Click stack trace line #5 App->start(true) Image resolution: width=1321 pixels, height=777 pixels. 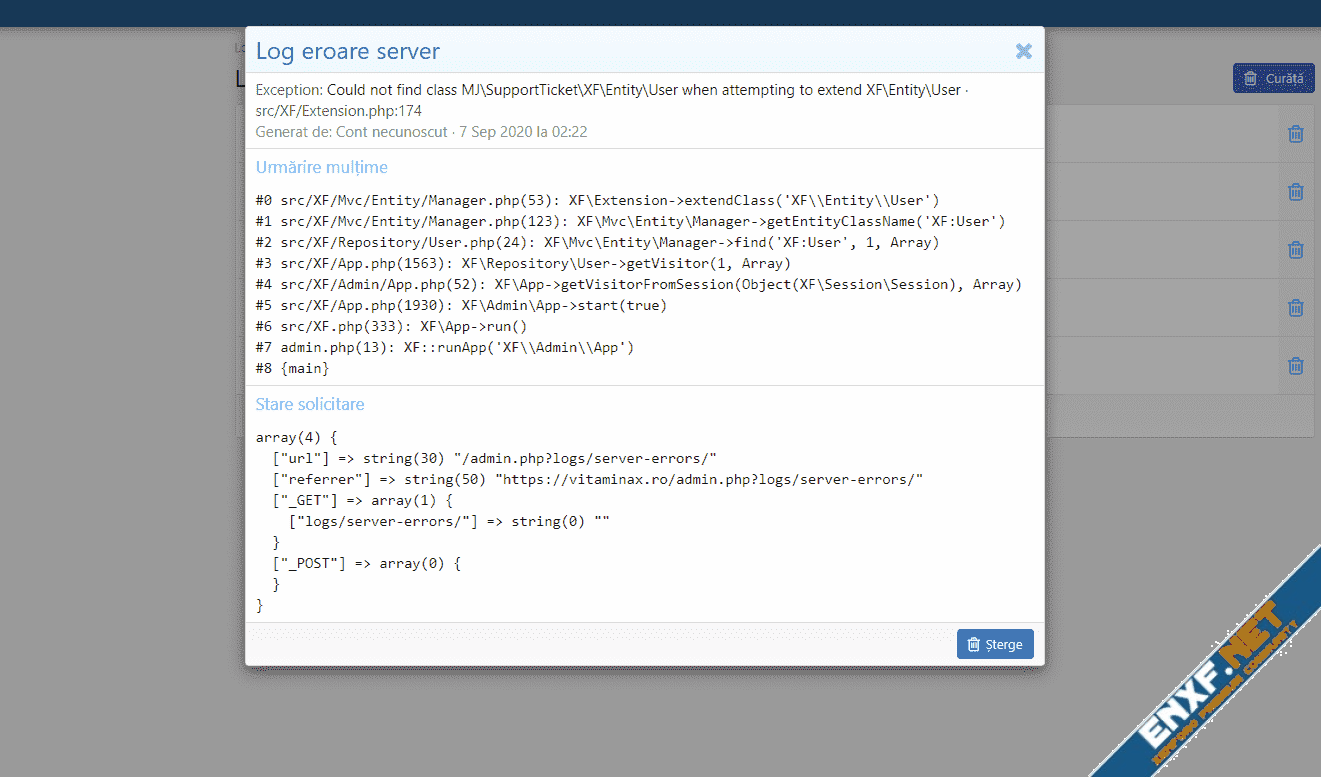pos(462,305)
